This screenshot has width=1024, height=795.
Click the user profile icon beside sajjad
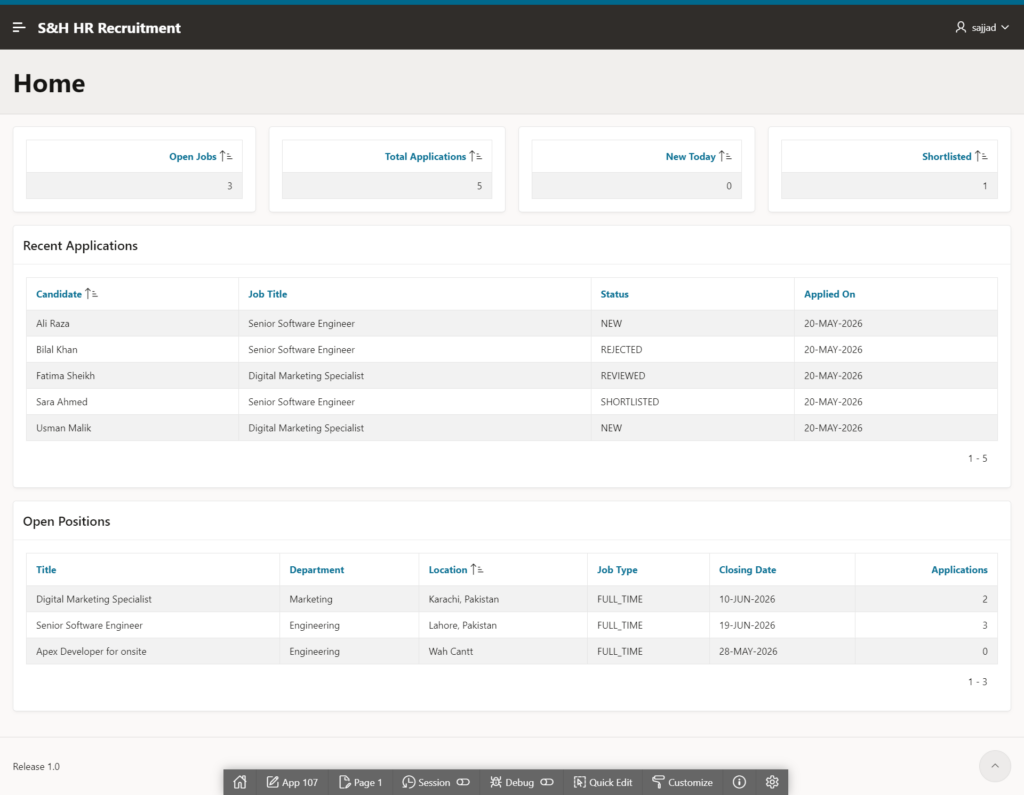point(961,27)
